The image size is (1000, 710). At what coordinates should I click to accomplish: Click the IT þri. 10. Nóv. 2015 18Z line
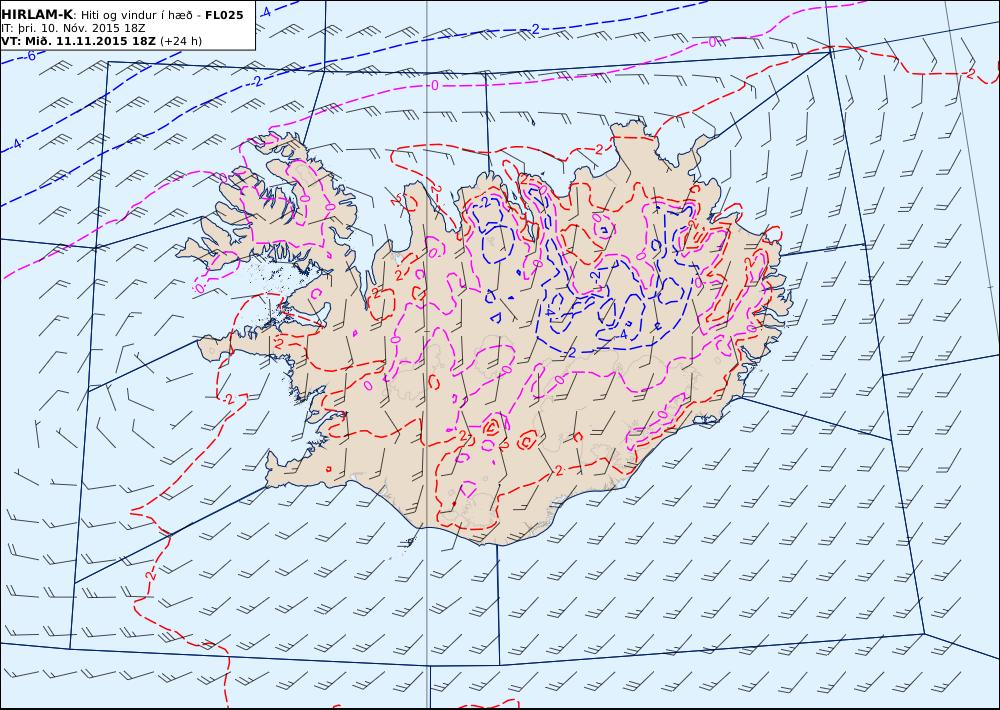click(x=73, y=28)
